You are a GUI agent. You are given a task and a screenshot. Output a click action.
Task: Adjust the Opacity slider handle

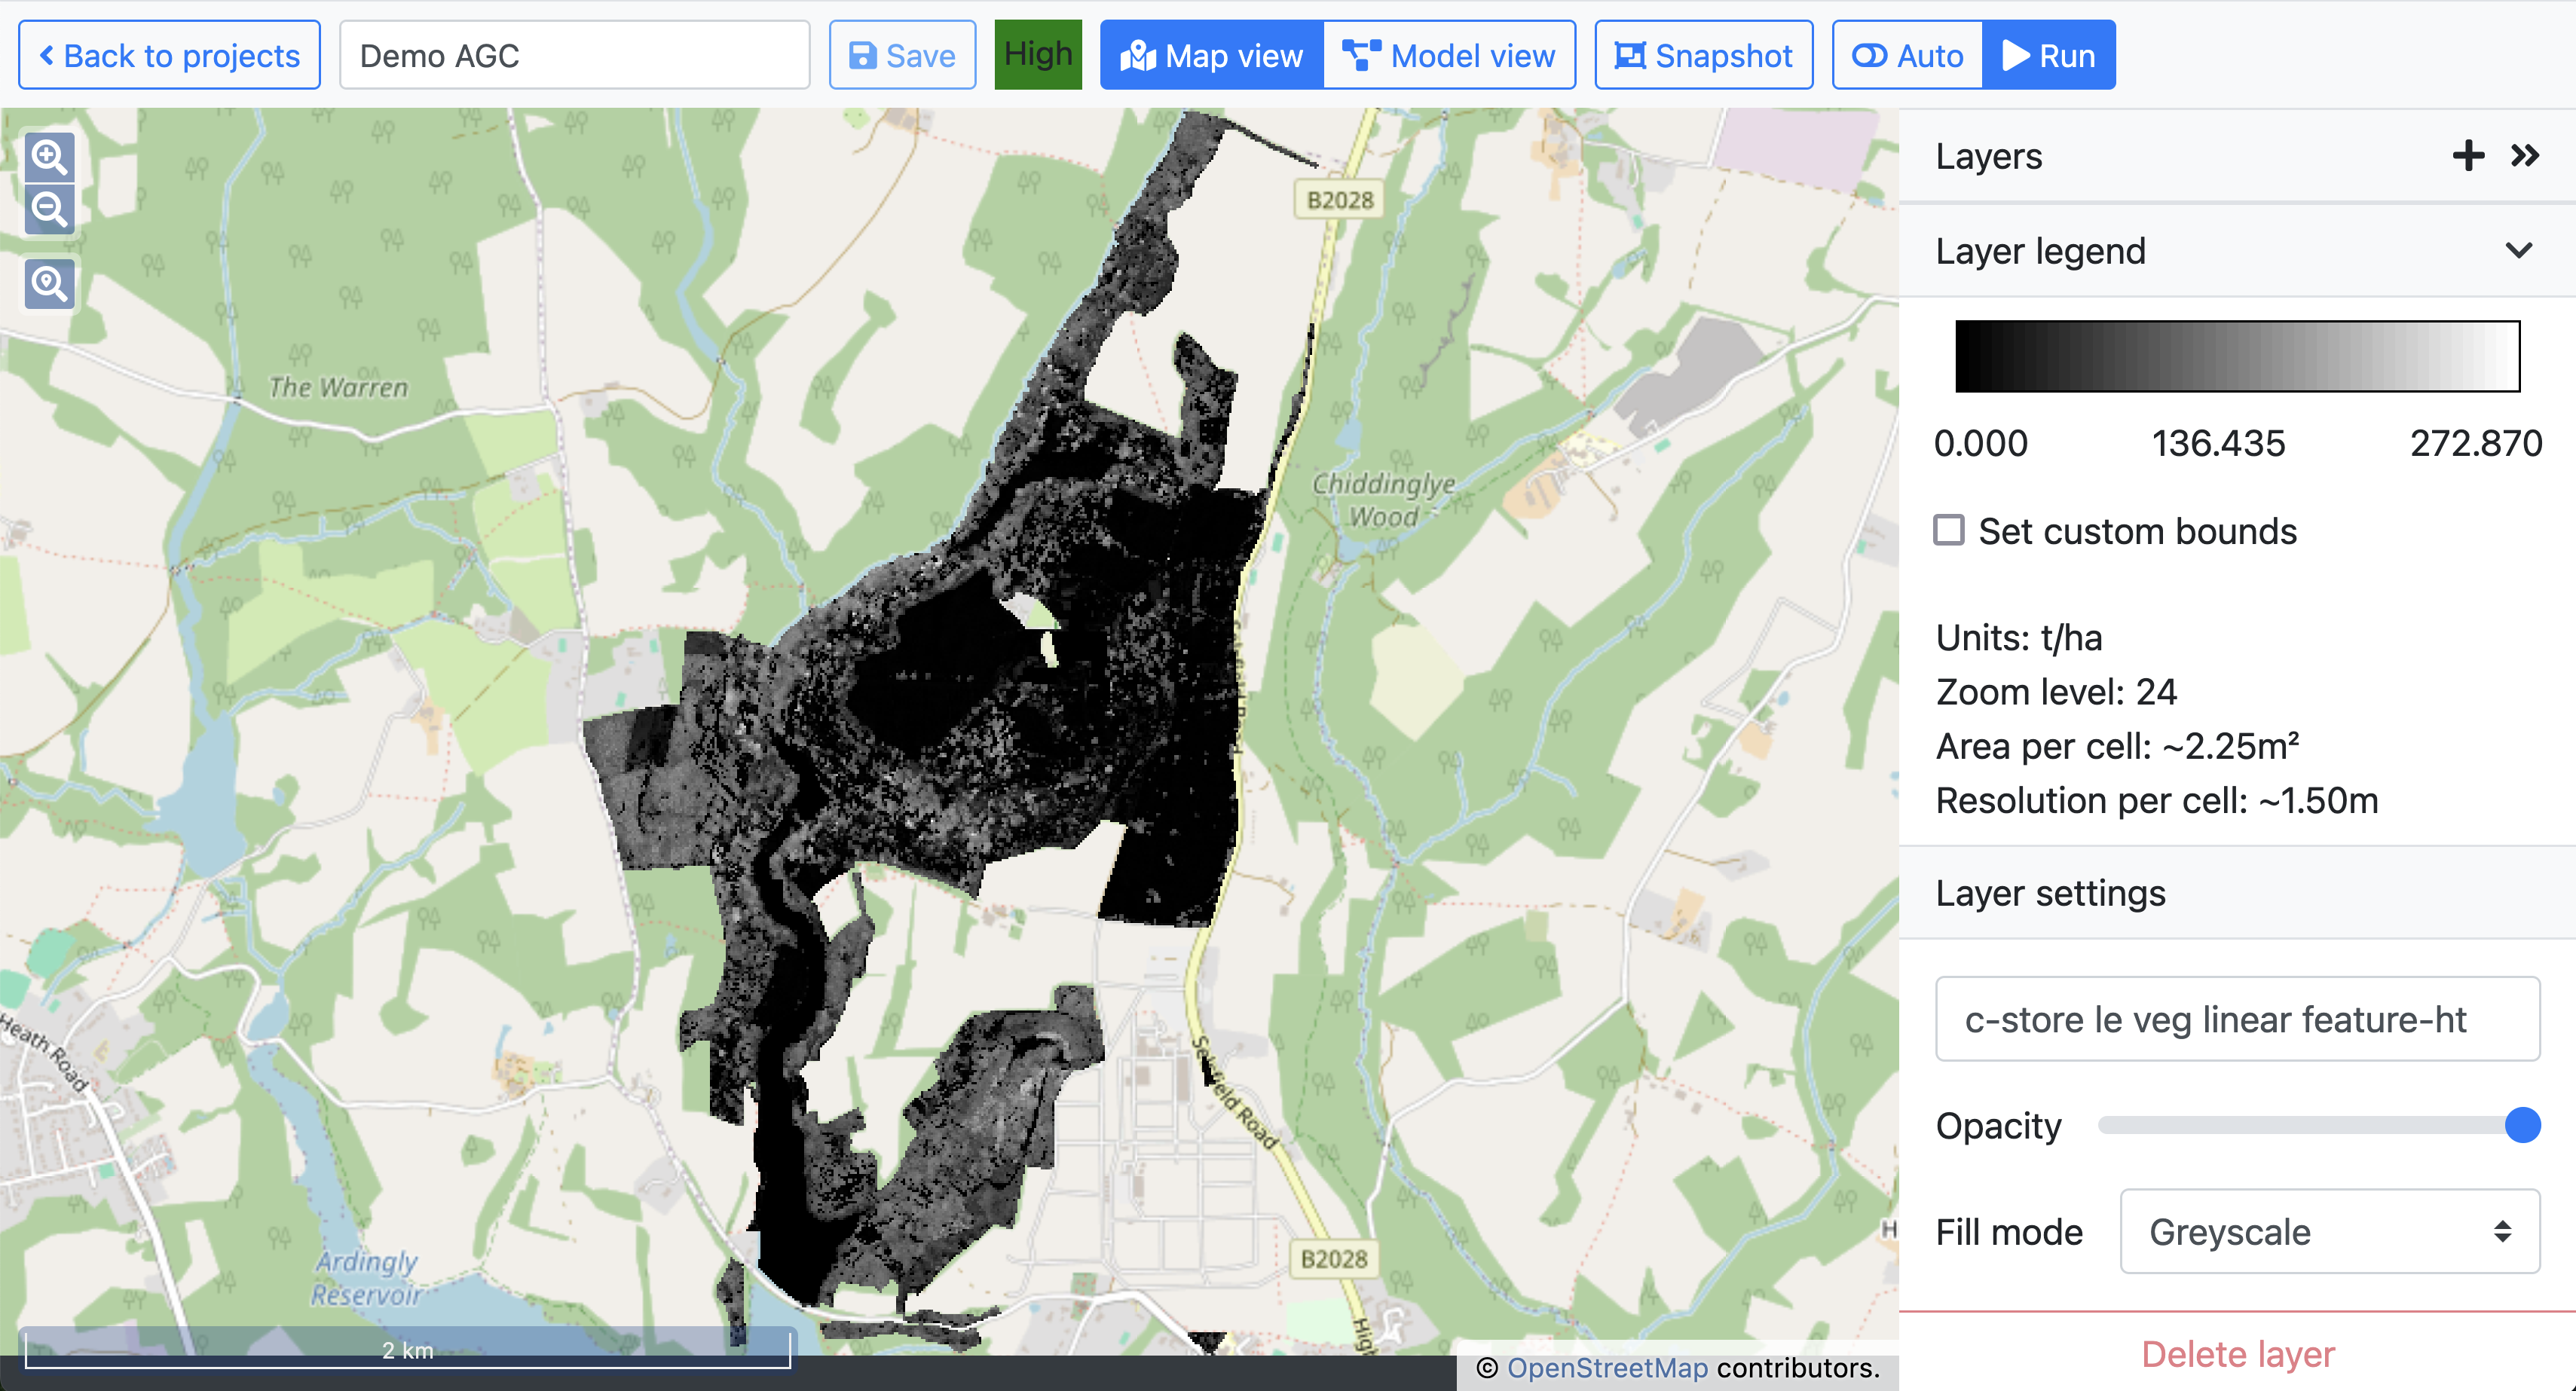point(2522,1125)
